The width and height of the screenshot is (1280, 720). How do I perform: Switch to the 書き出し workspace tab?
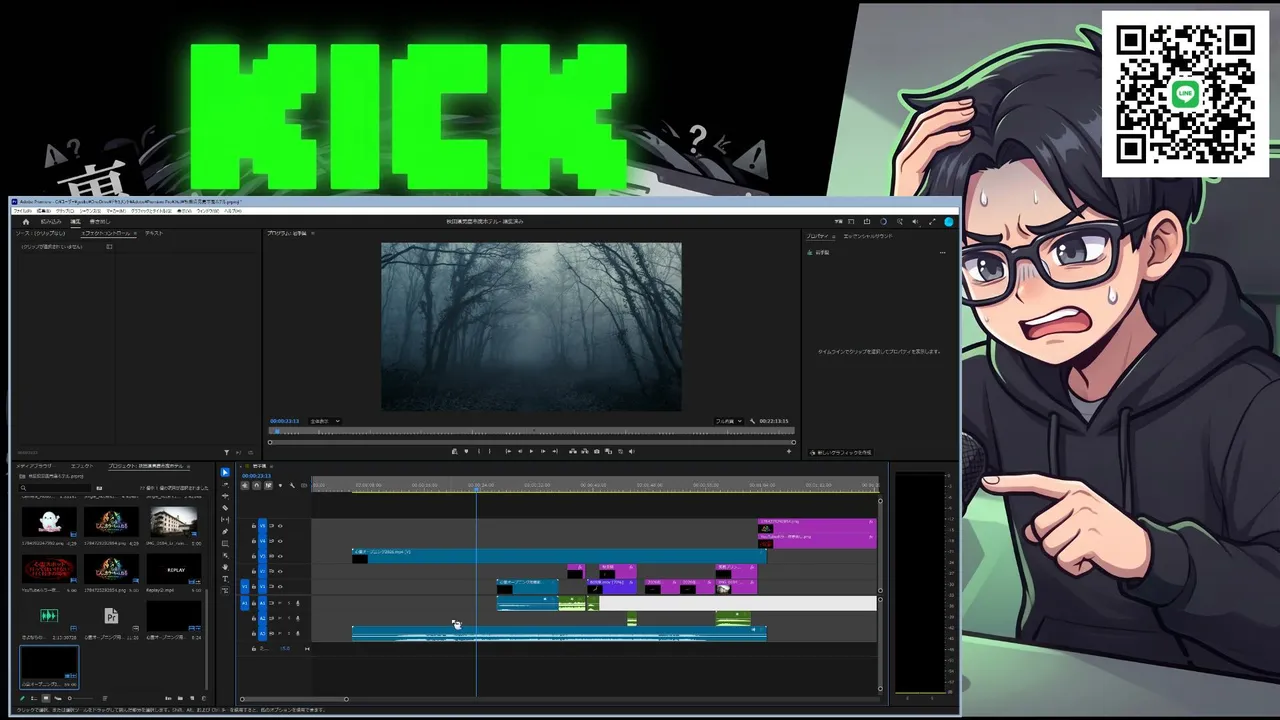[x=99, y=221]
